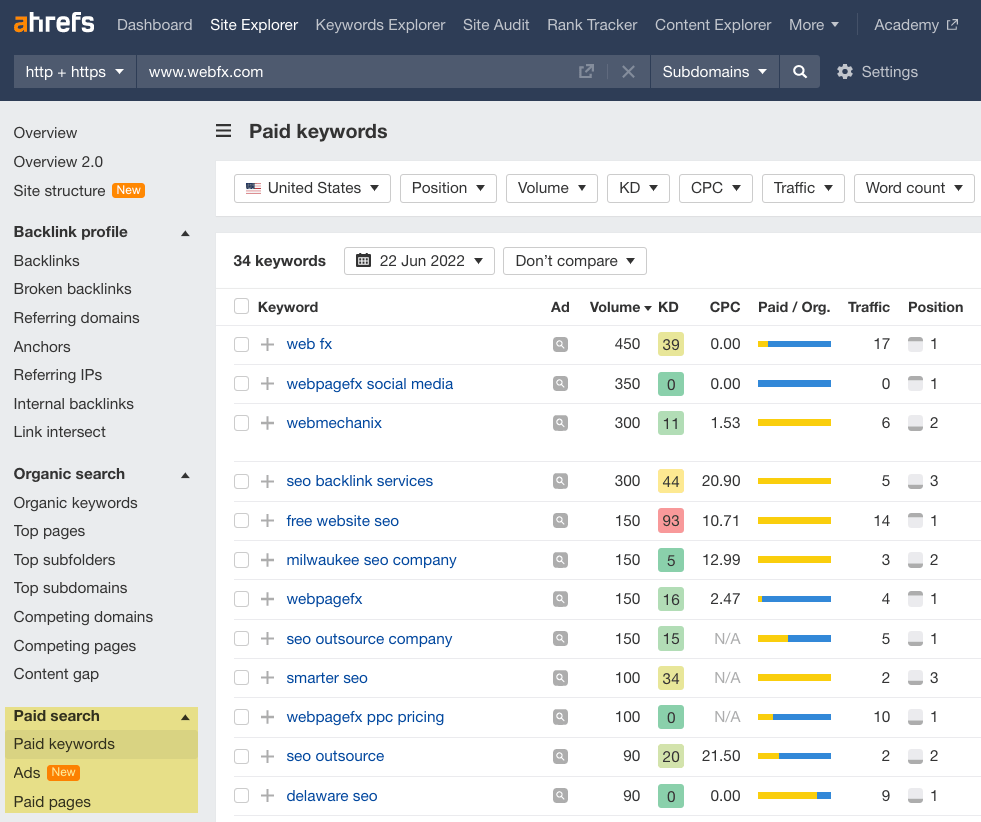Open the Subdomains mode dropdown
The width and height of the screenshot is (981, 822).
point(713,71)
